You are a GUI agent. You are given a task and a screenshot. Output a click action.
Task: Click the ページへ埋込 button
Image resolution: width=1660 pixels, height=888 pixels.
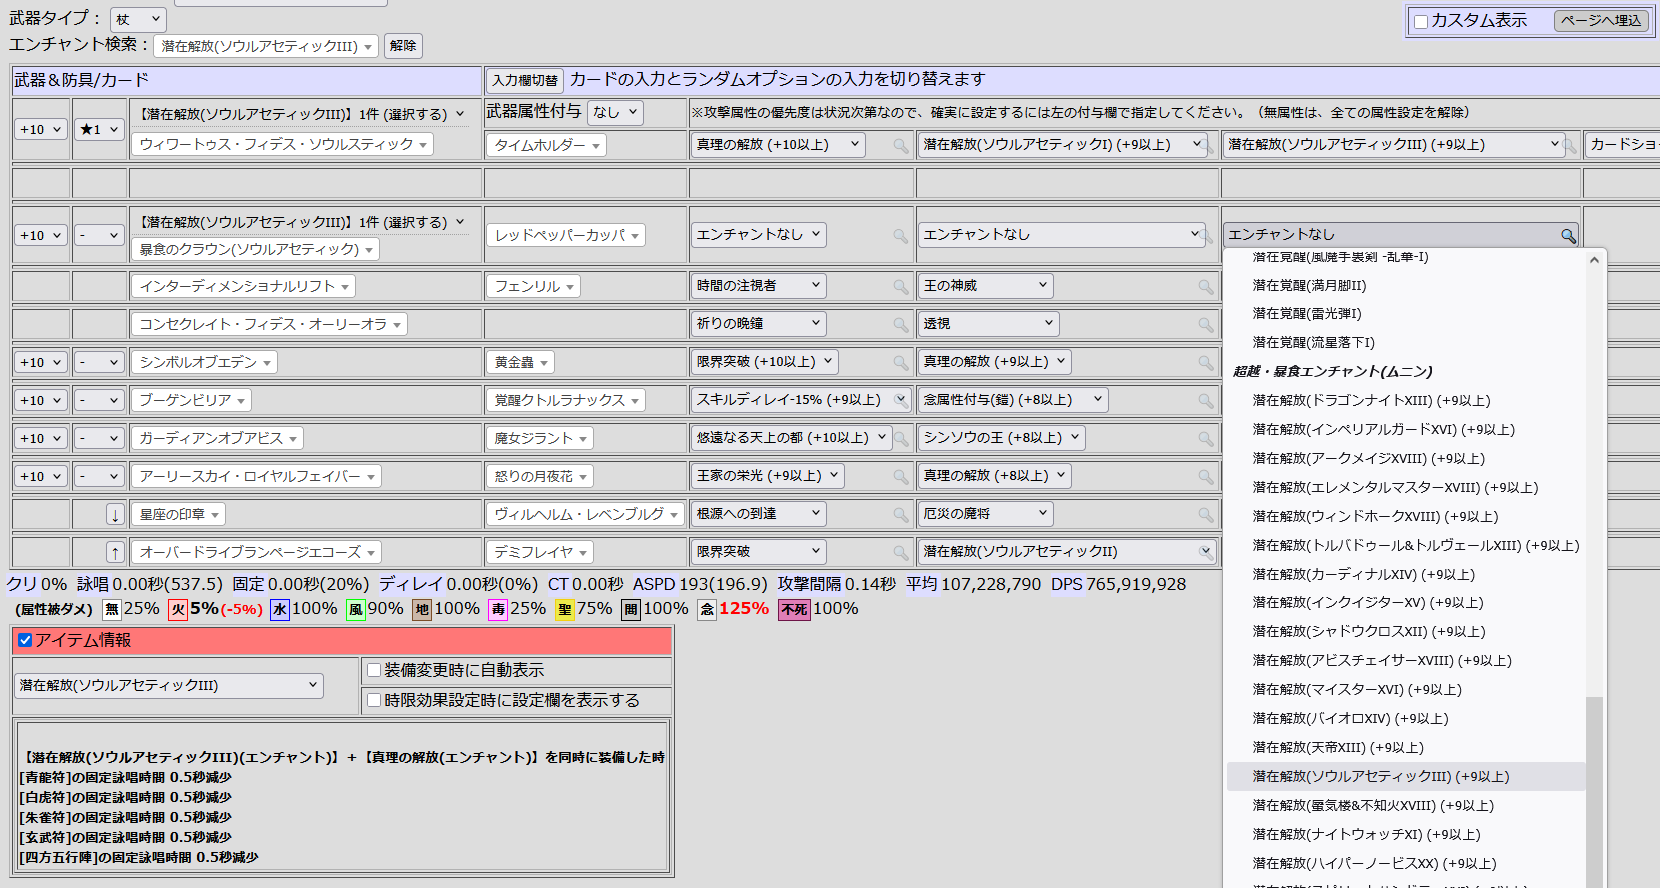click(1601, 20)
